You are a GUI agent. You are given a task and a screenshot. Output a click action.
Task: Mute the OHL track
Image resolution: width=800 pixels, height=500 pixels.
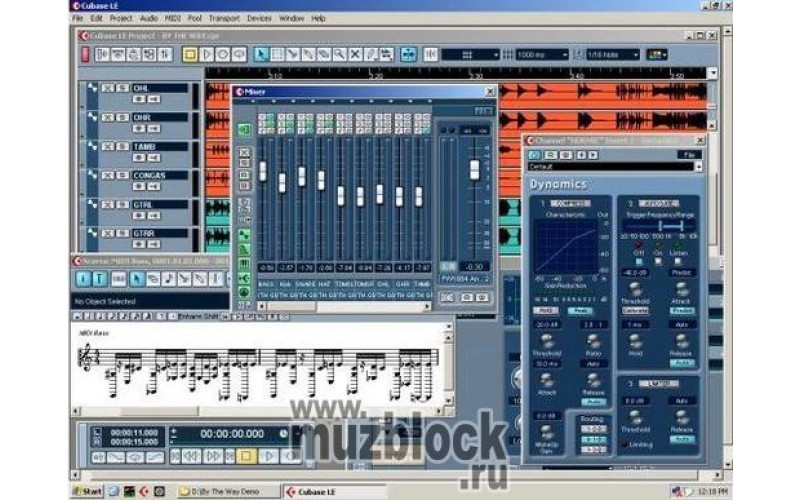point(107,88)
